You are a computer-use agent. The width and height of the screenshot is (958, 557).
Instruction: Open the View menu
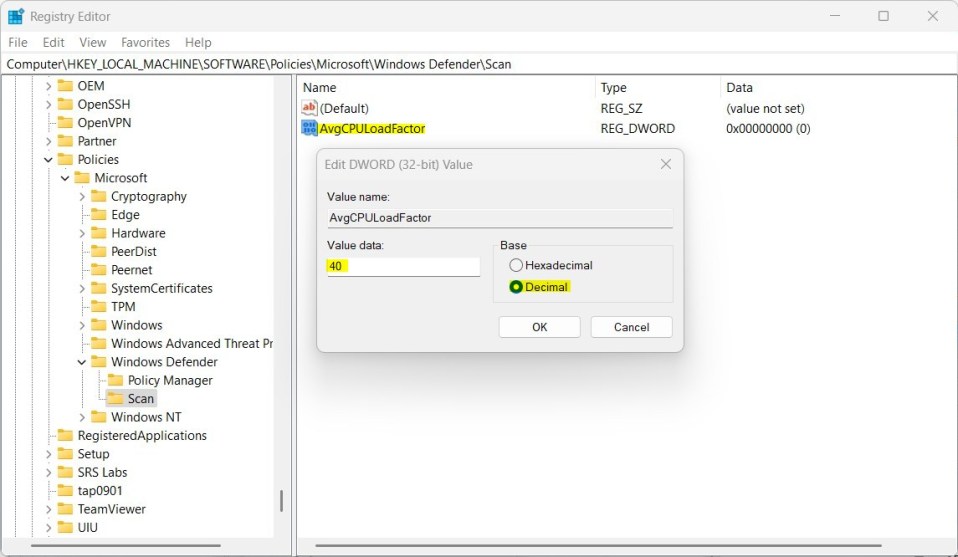click(92, 42)
